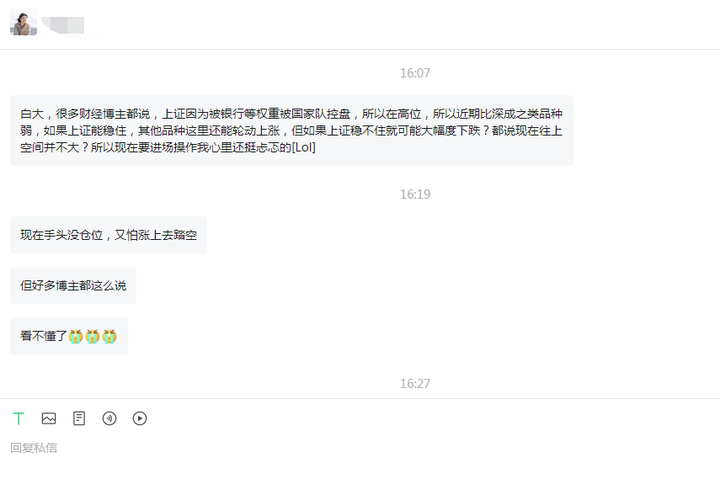Open the image attachment icon
The height and width of the screenshot is (479, 720).
tap(49, 418)
